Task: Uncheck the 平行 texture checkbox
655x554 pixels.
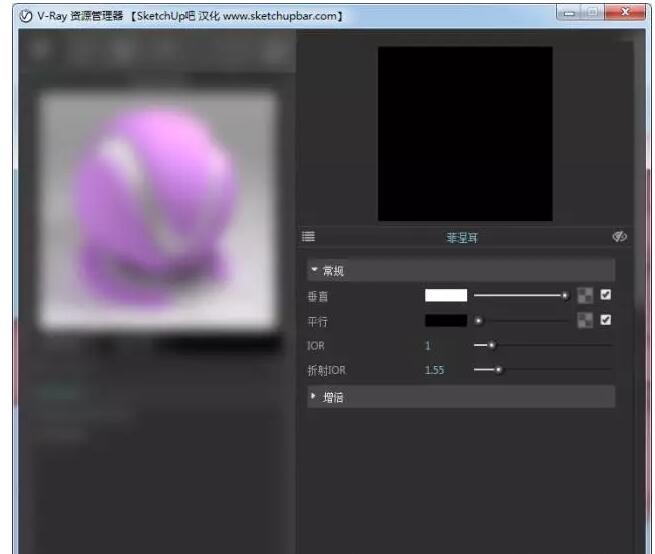Action: [x=606, y=320]
